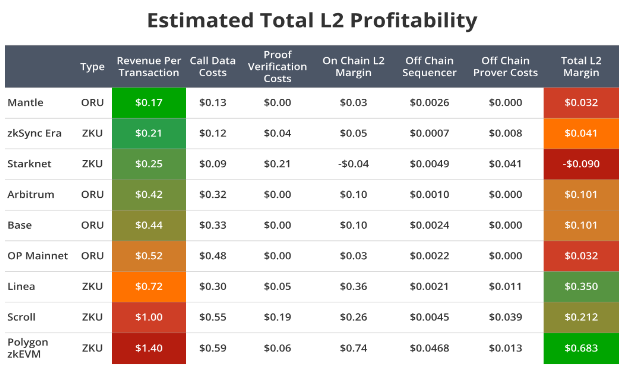The height and width of the screenshot is (368, 627).
Task: Select the Revenue Per Transaction column header
Action: [149, 66]
